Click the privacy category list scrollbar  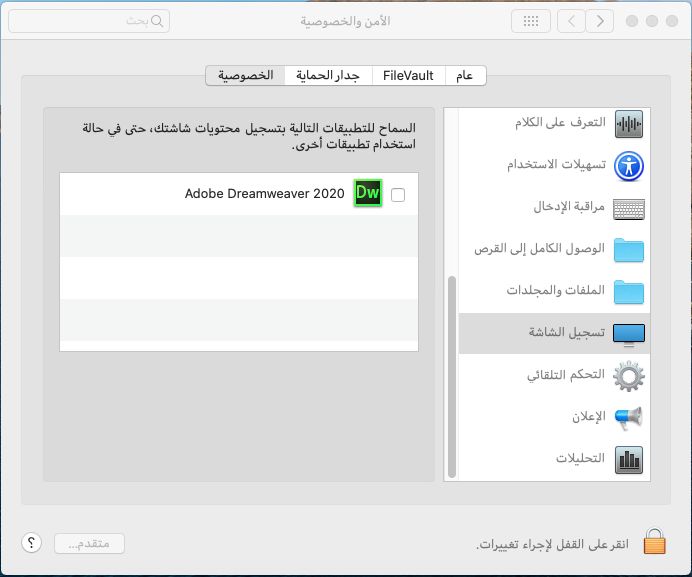pyautogui.click(x=451, y=376)
